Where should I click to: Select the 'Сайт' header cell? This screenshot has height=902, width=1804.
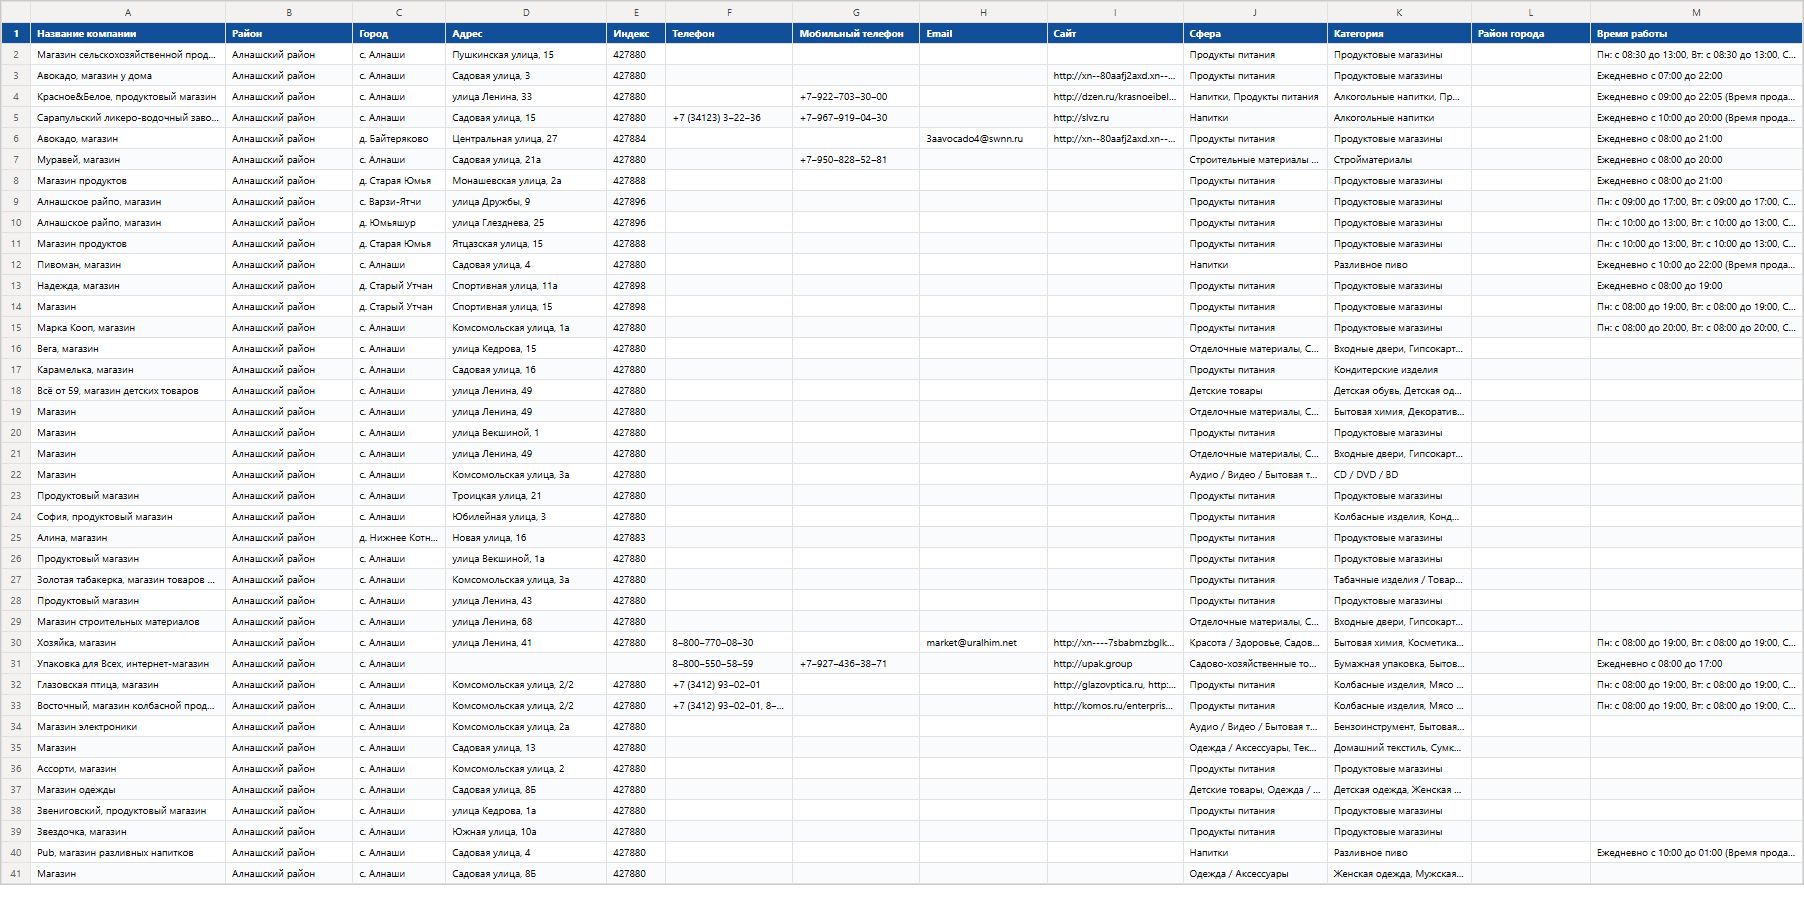pyautogui.click(x=1115, y=33)
